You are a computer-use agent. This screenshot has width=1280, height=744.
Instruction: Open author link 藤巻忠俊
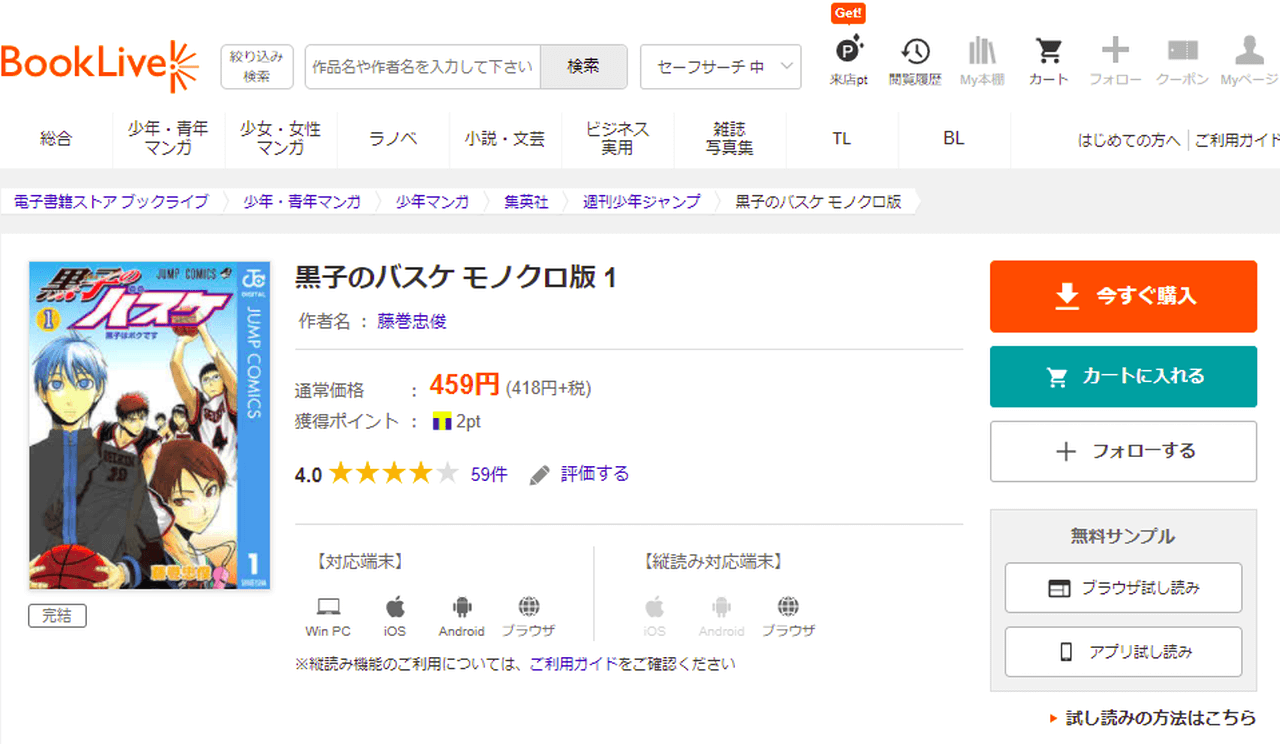[411, 321]
